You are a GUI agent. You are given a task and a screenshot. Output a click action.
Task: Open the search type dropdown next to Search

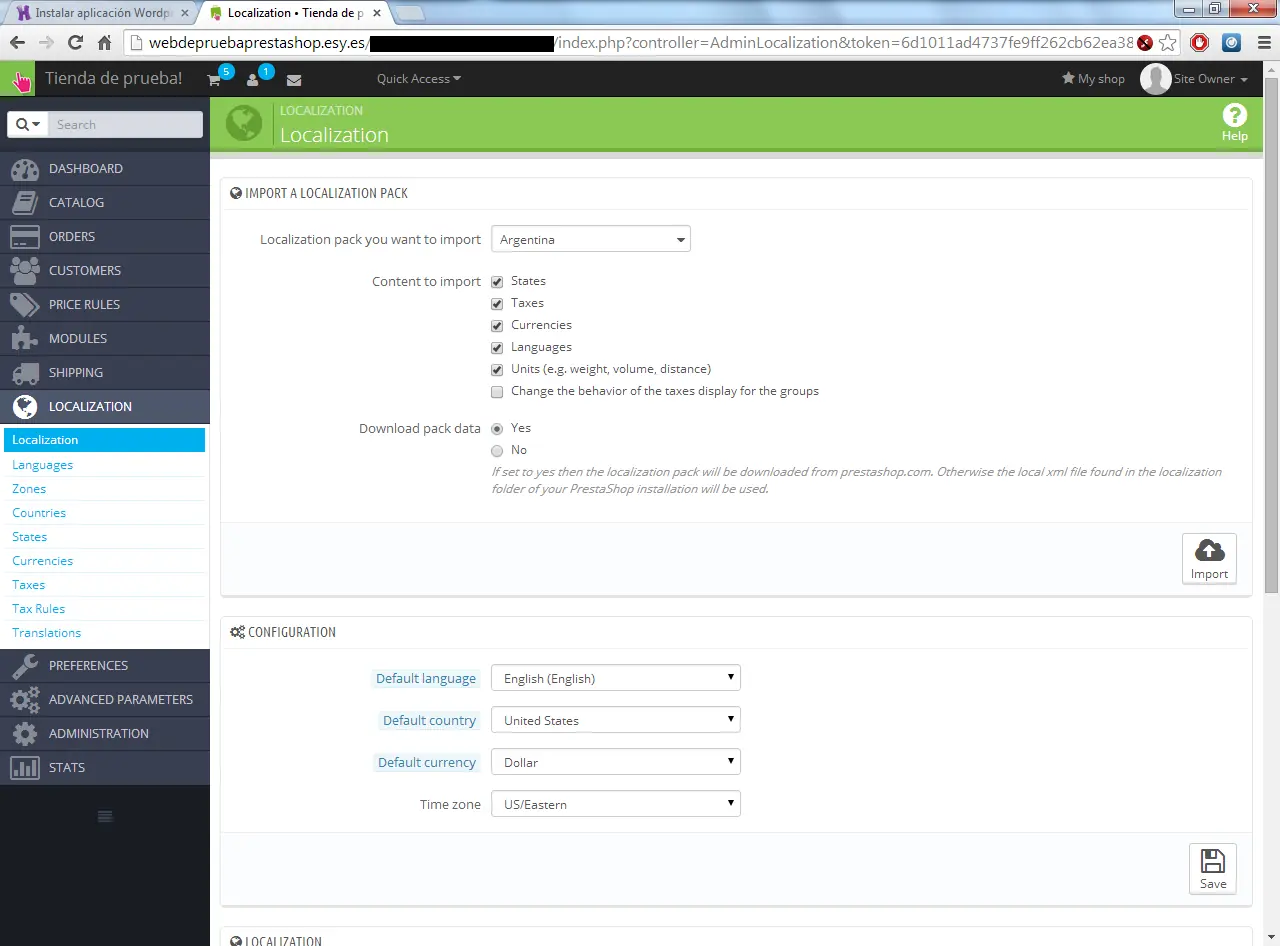pyautogui.click(x=27, y=125)
